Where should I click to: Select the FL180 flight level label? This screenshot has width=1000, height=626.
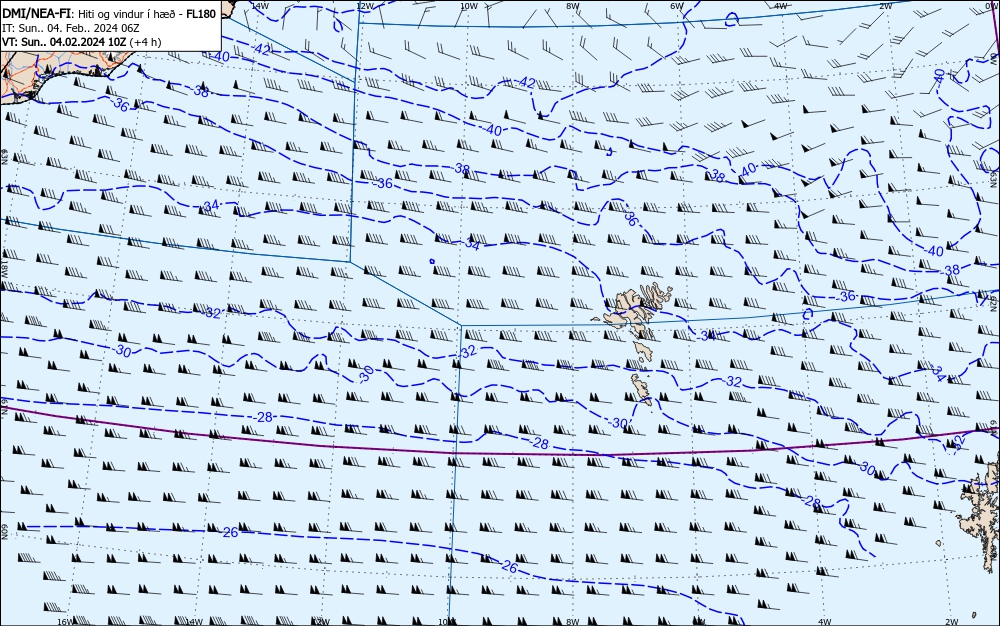(201, 14)
